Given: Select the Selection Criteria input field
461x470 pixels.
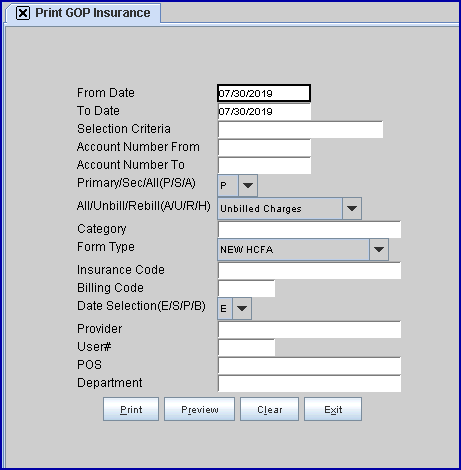Looking at the screenshot, I should 300,129.
